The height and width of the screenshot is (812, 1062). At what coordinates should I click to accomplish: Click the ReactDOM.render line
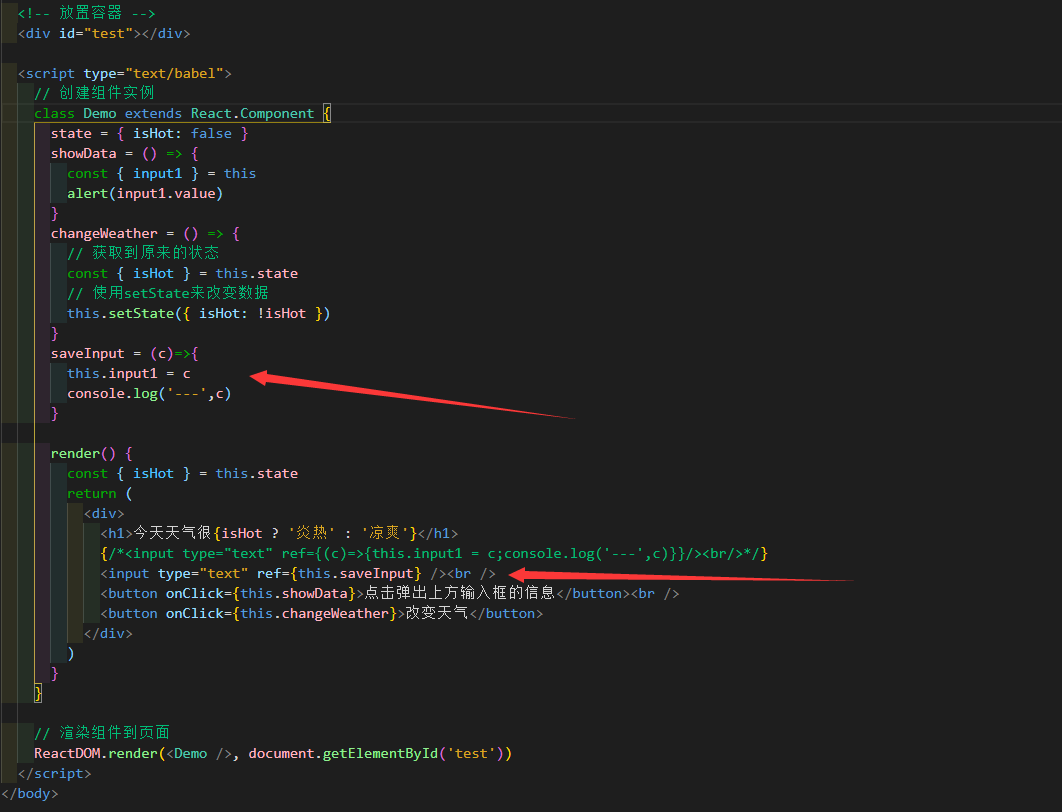click(x=273, y=753)
